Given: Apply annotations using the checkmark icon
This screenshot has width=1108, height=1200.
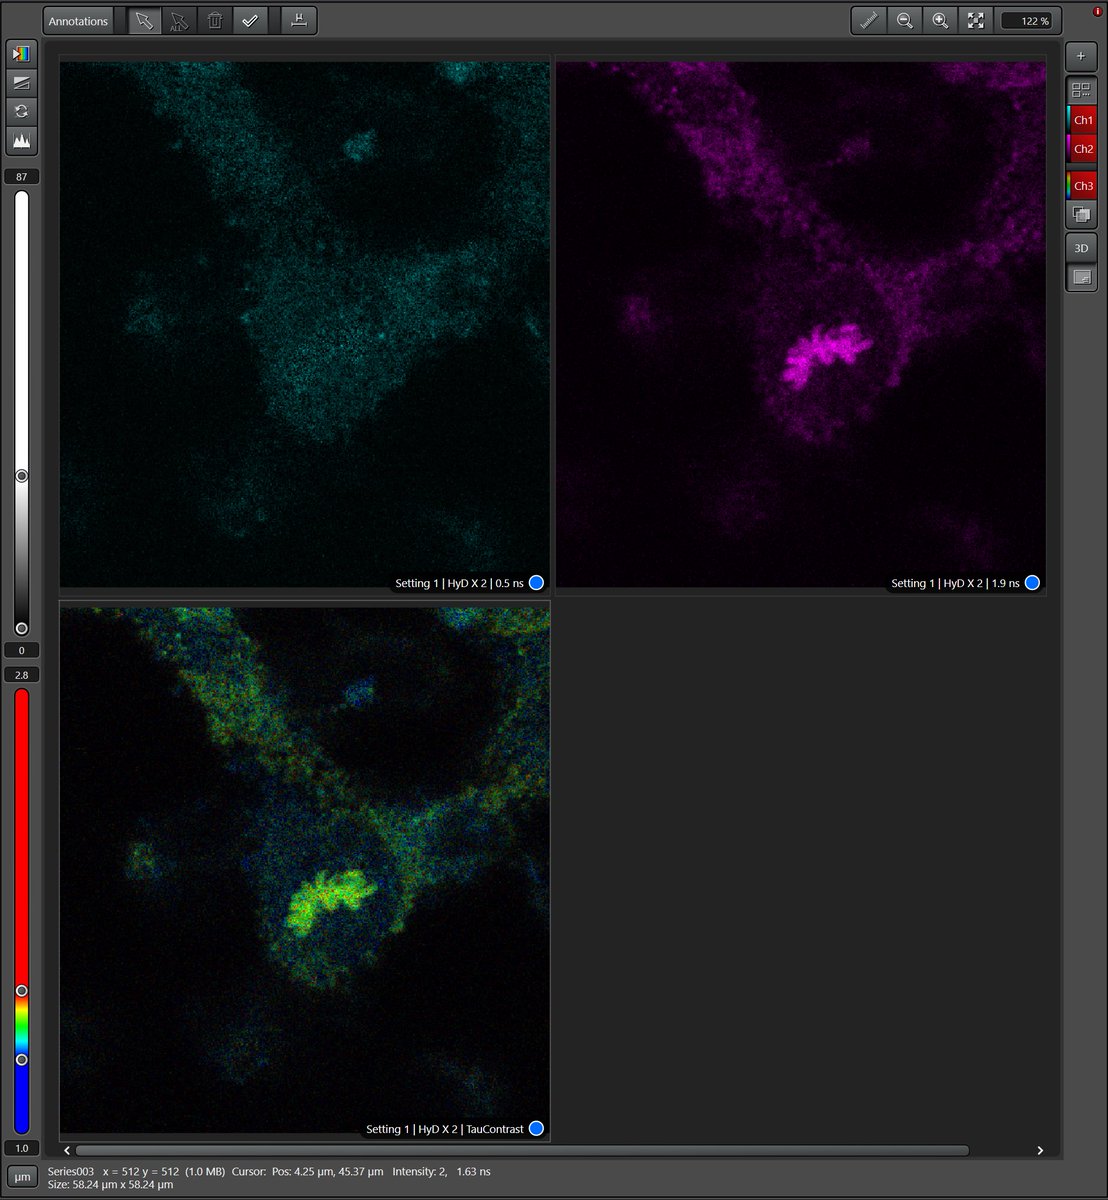Looking at the screenshot, I should point(250,20).
